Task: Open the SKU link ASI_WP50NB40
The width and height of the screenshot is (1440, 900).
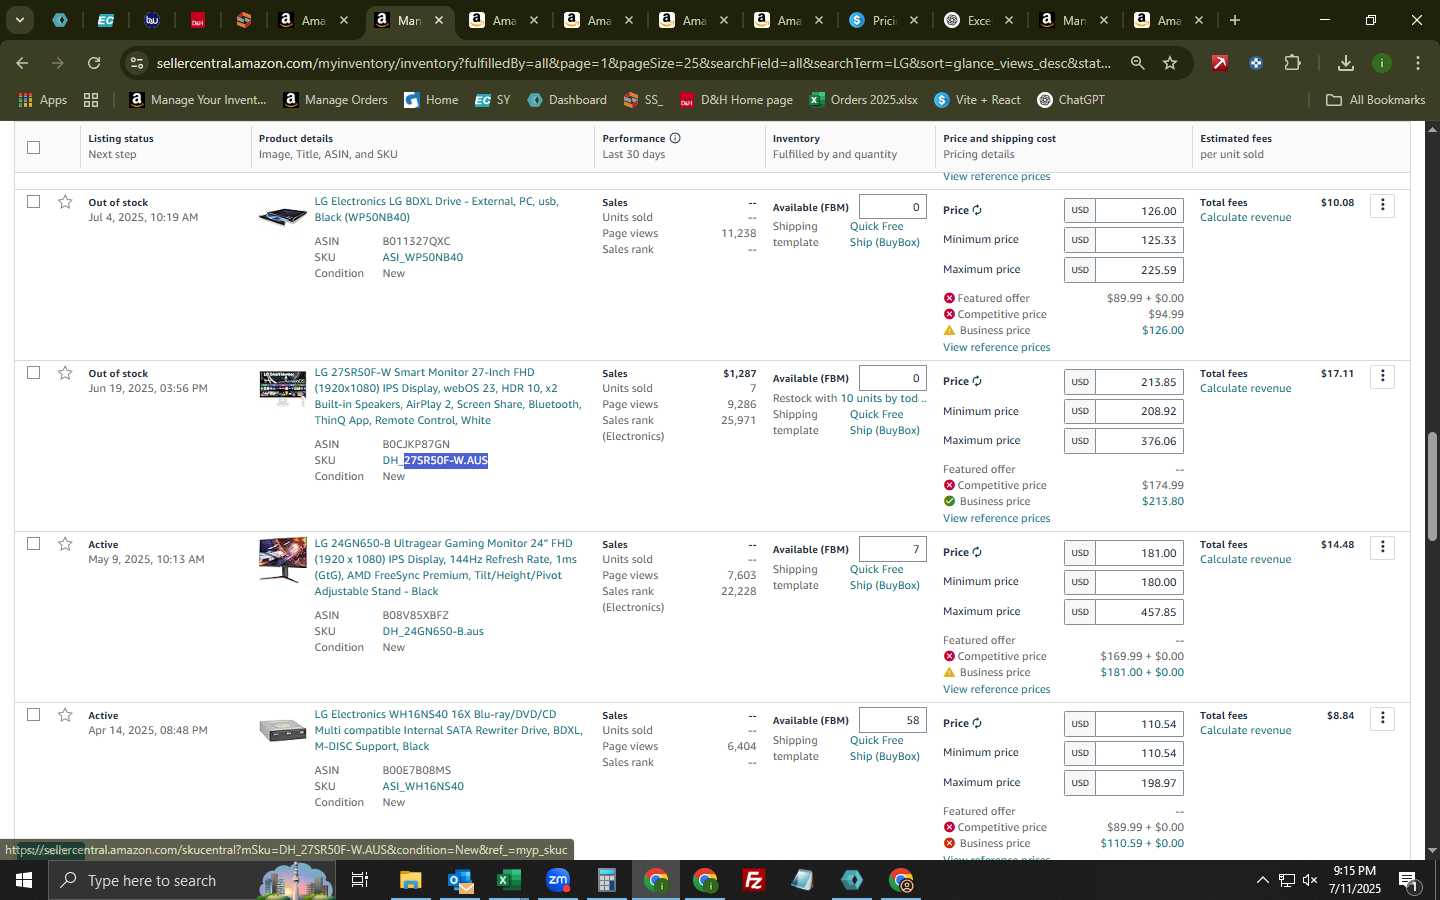Action: (x=423, y=257)
